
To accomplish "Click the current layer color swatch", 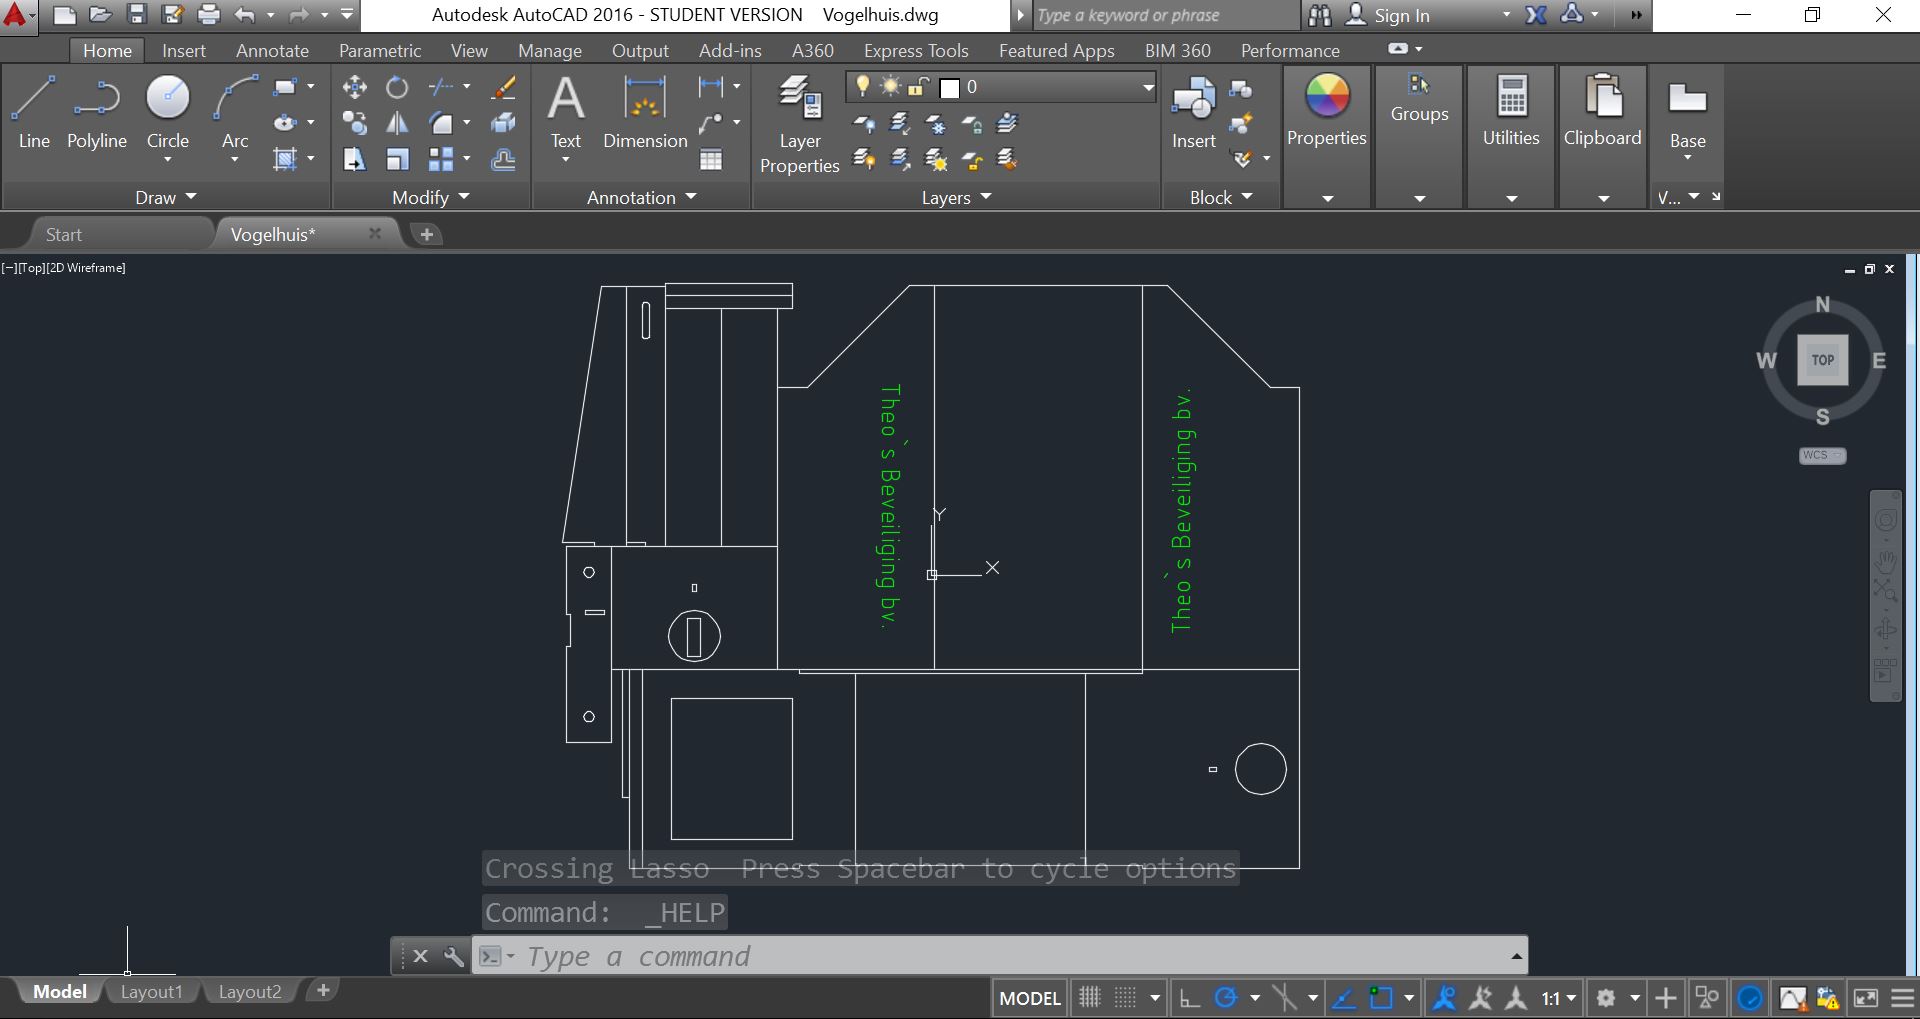I will (x=949, y=87).
